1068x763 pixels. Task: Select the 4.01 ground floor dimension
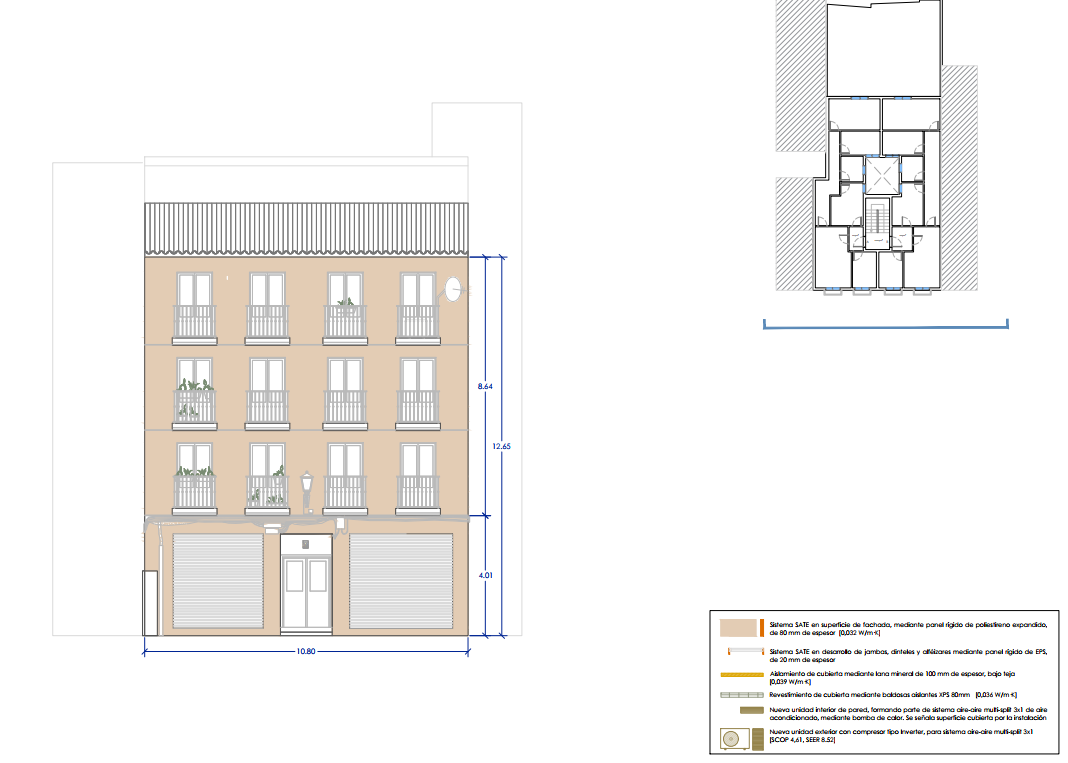pos(486,576)
